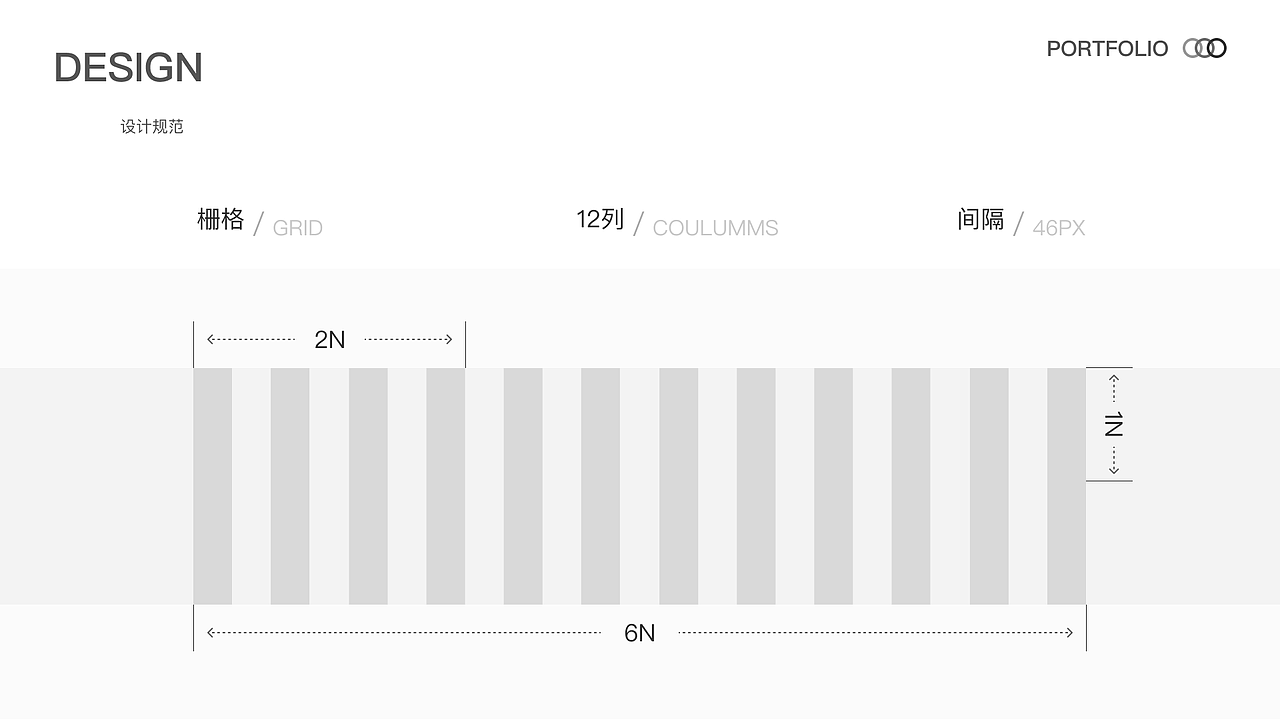The image size is (1280, 720).
Task: Click the 2N measurement label
Action: [x=330, y=340]
